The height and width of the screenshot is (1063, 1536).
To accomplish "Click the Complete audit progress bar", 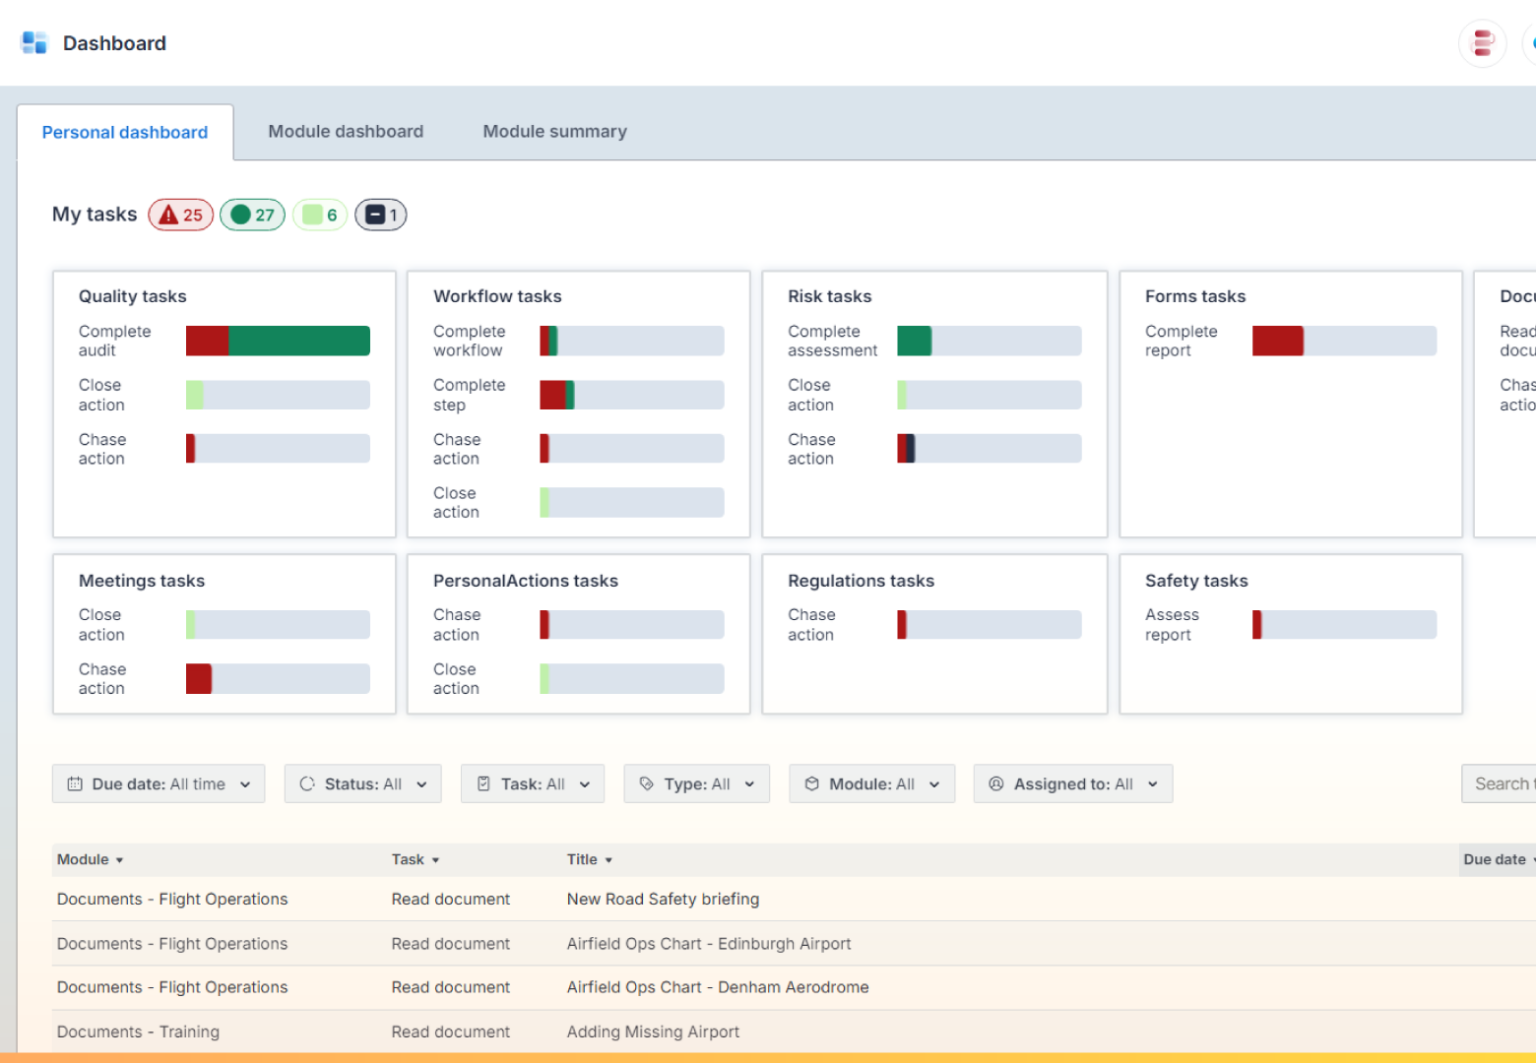I will click(277, 340).
